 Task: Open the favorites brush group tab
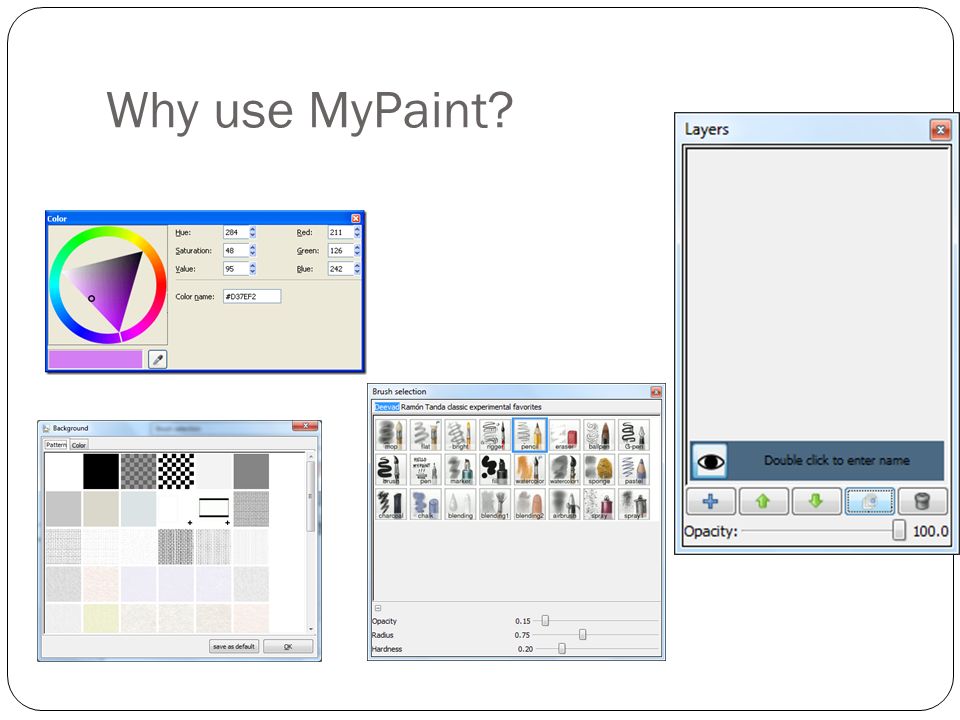click(x=527, y=407)
